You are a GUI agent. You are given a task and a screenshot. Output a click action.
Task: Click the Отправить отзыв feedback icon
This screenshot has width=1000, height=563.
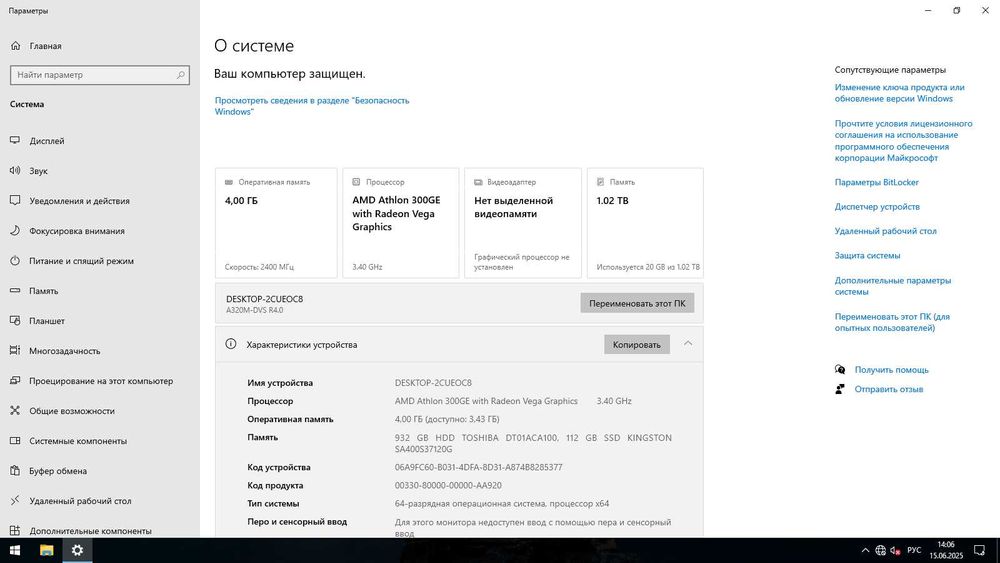(x=840, y=388)
